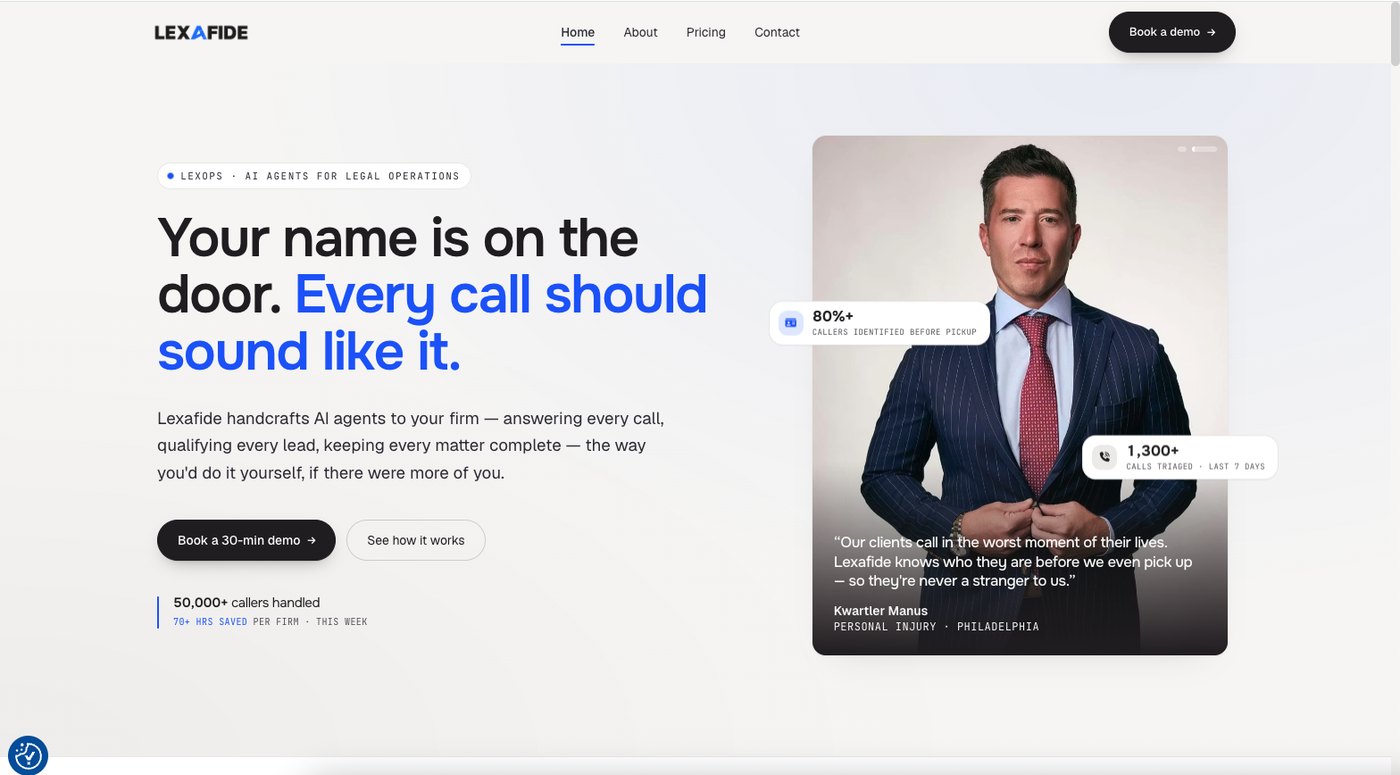Viewport: 1400px width, 775px height.
Task: Click the phone icon beside 1,300+
Action: [x=1104, y=457]
